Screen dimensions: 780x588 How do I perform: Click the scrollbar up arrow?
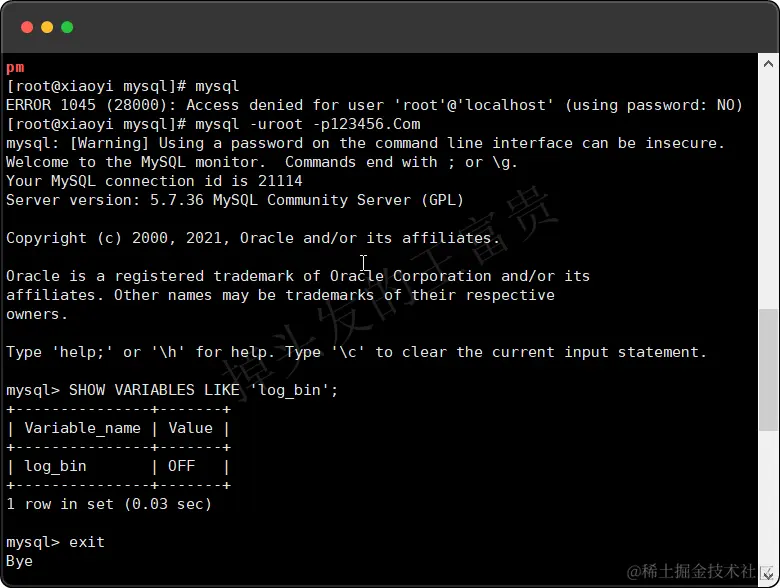(x=768, y=64)
